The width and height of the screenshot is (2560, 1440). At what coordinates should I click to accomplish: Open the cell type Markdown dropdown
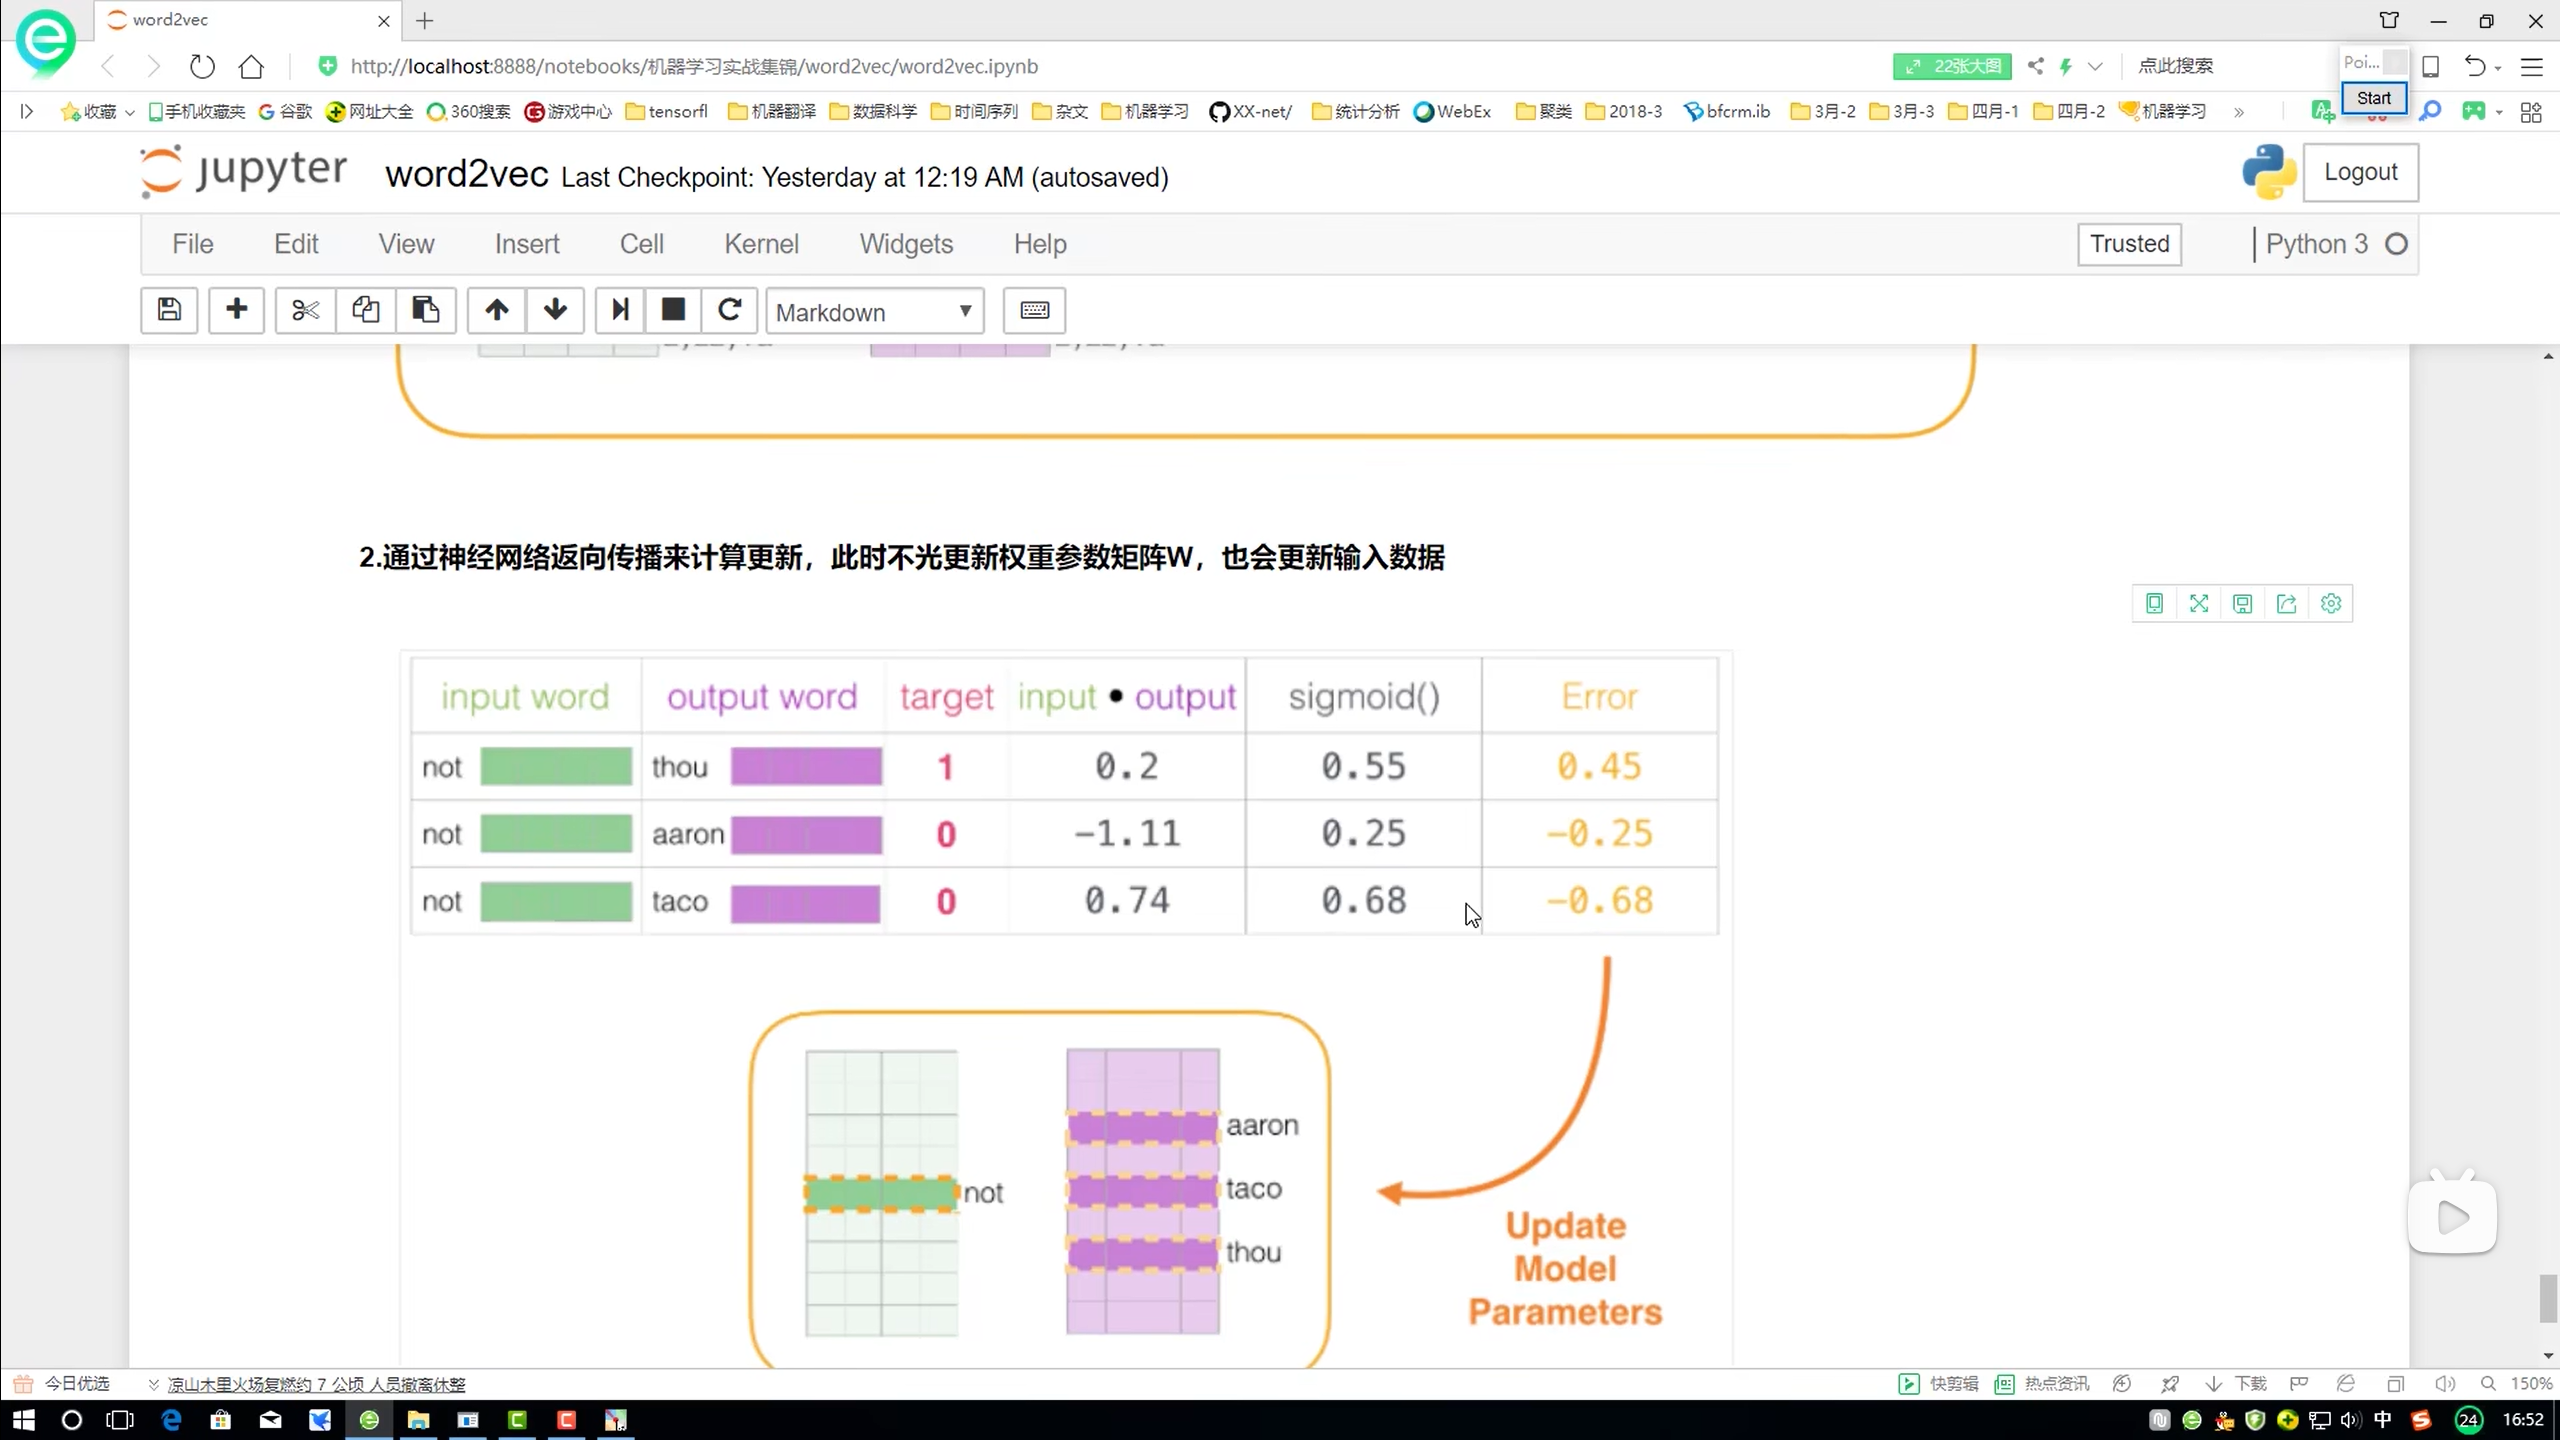[x=874, y=311]
